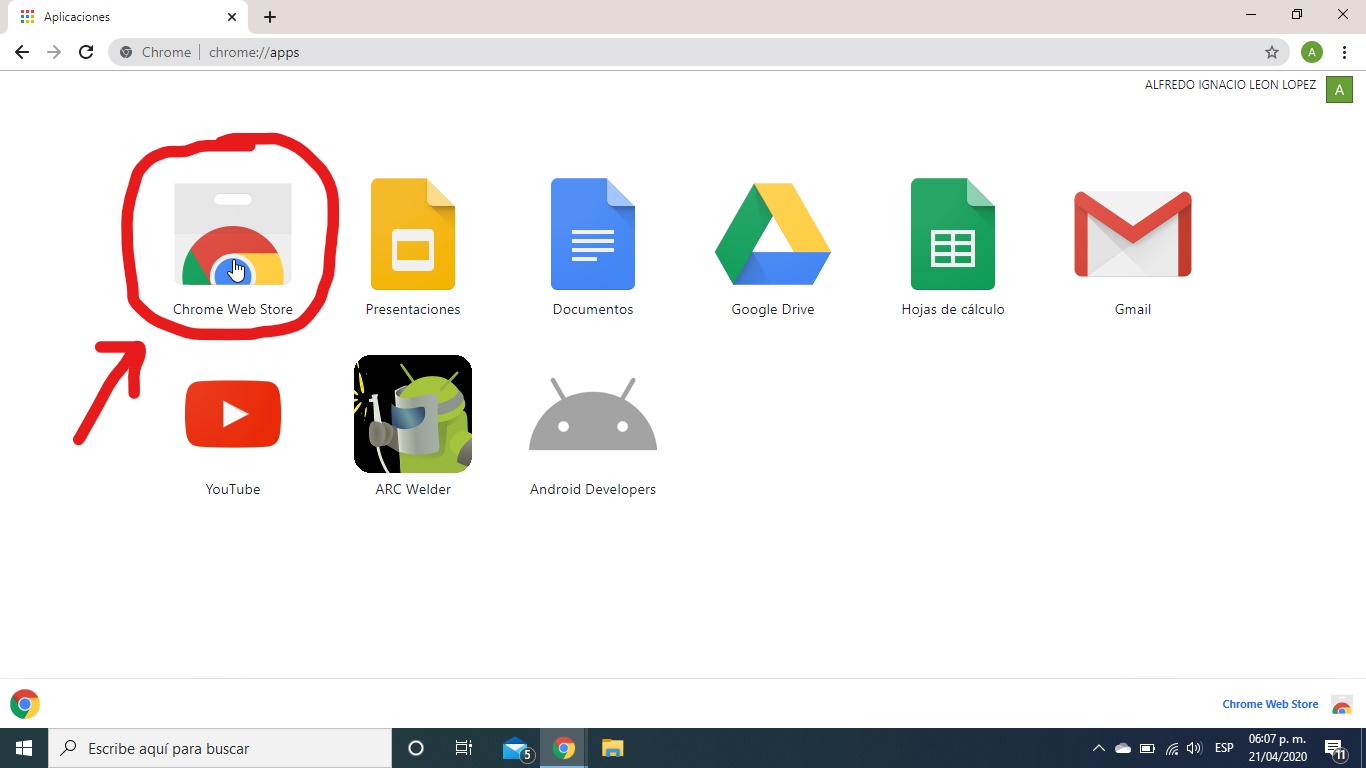
Task: Open the taskbar clock and date
Action: coord(1277,748)
